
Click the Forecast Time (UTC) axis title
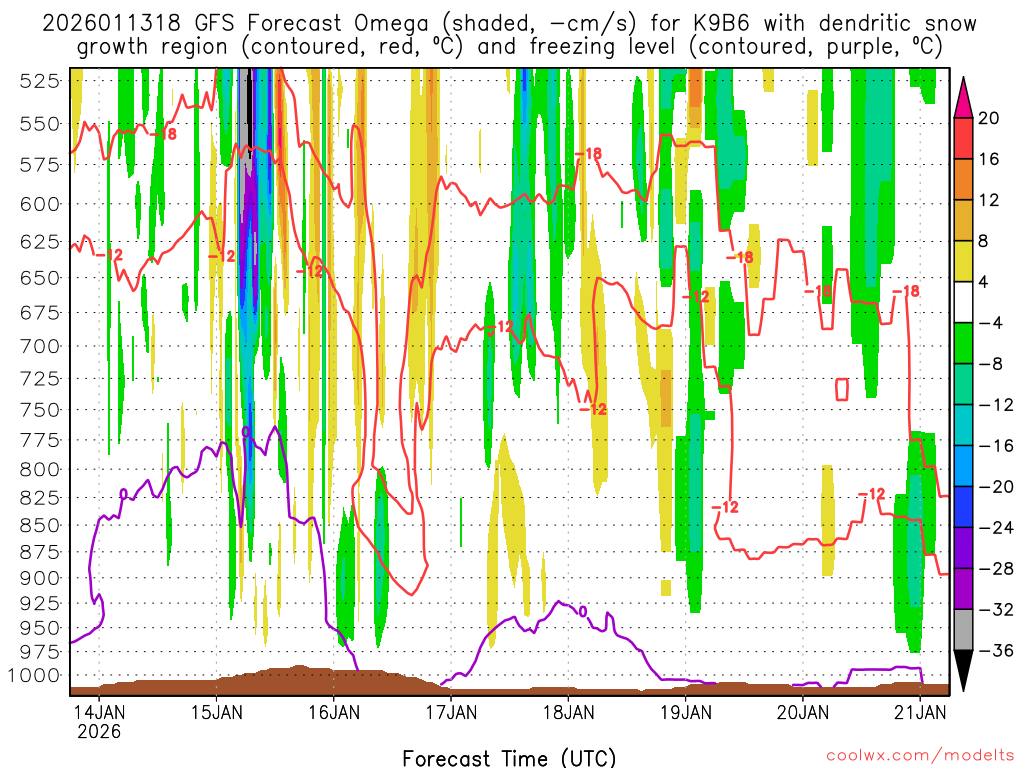pyautogui.click(x=509, y=758)
